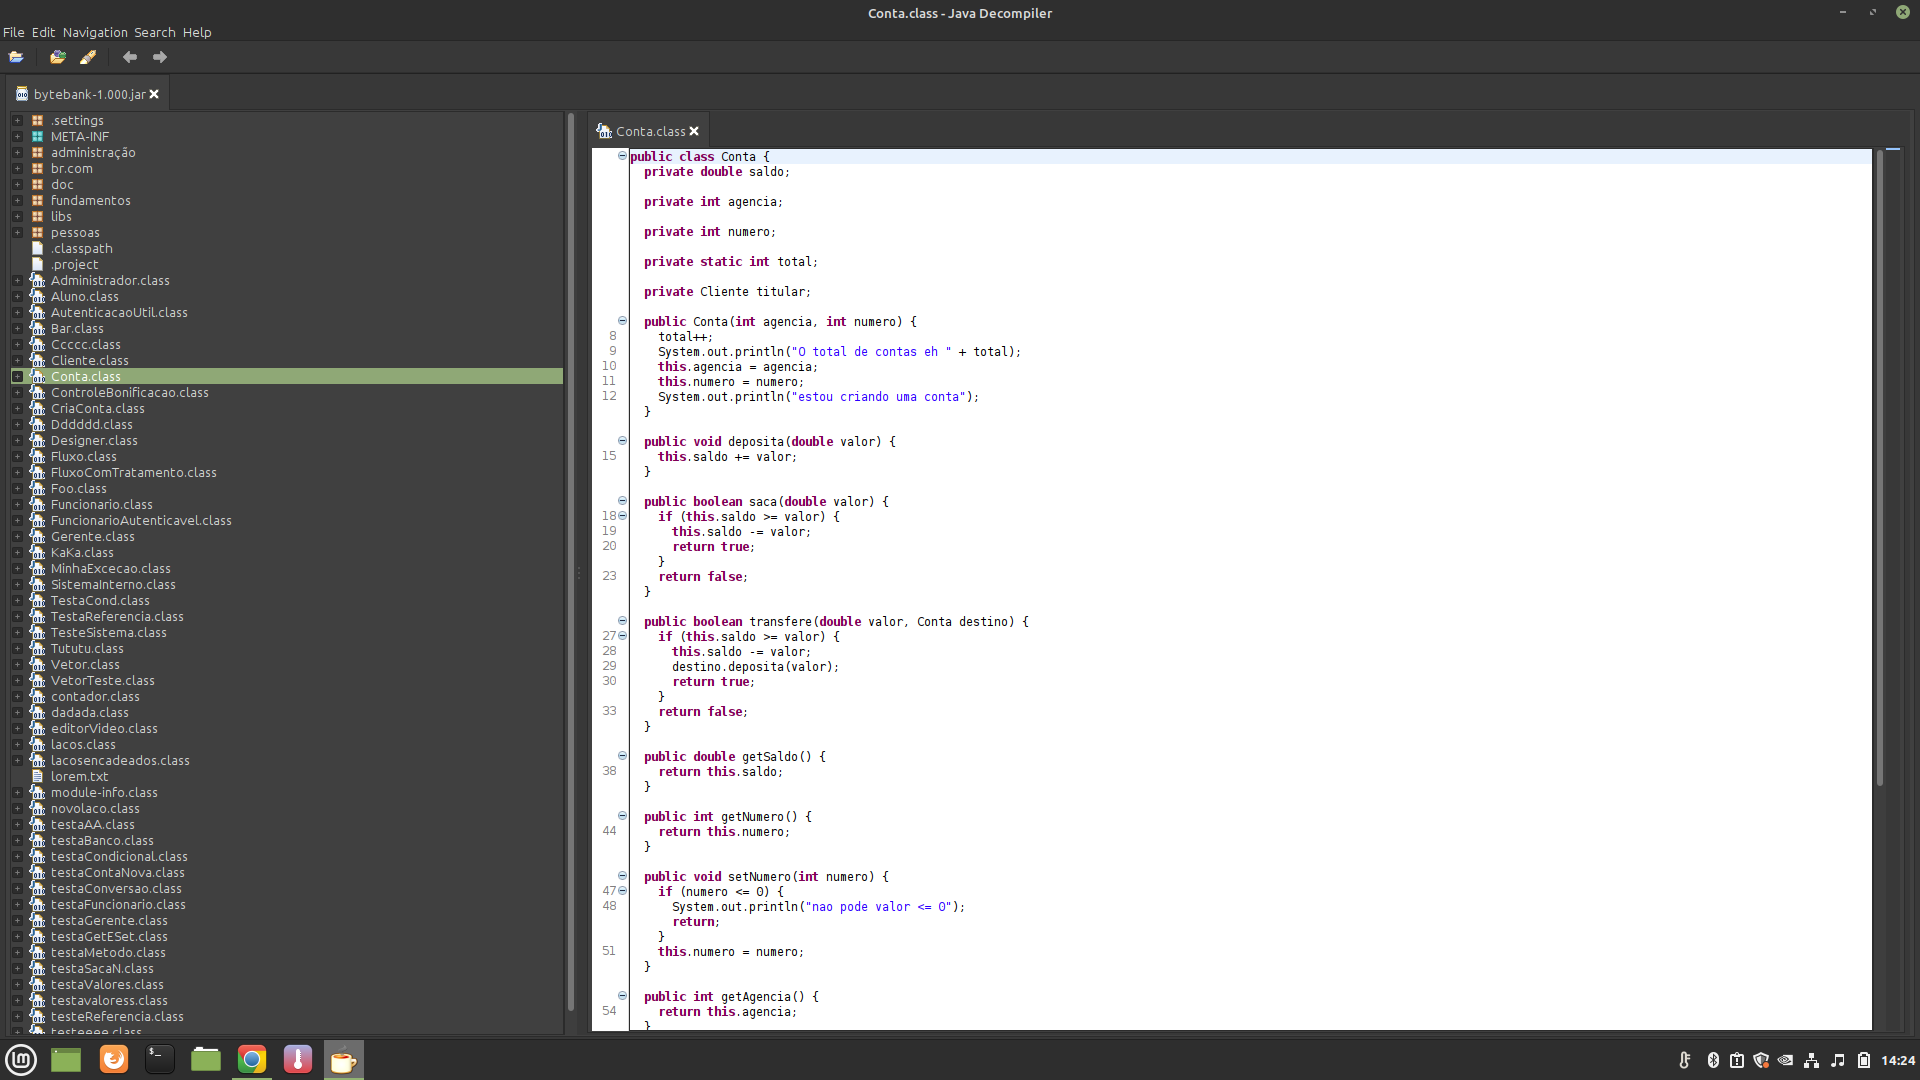This screenshot has width=1920, height=1080.
Task: Collapse the transfere method fold
Action: pos(622,621)
